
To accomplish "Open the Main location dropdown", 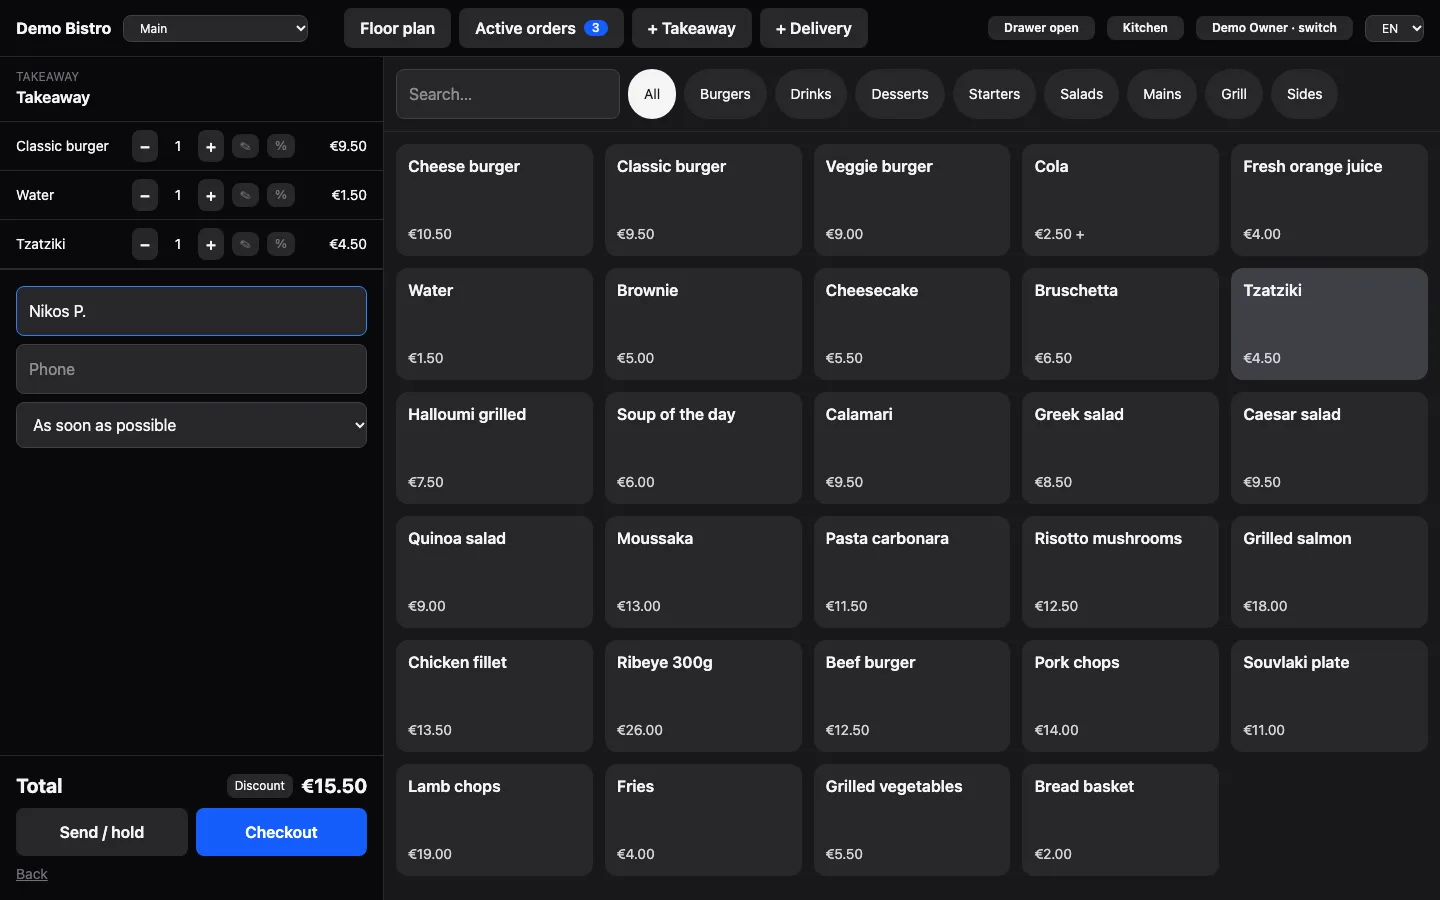I will pyautogui.click(x=216, y=28).
